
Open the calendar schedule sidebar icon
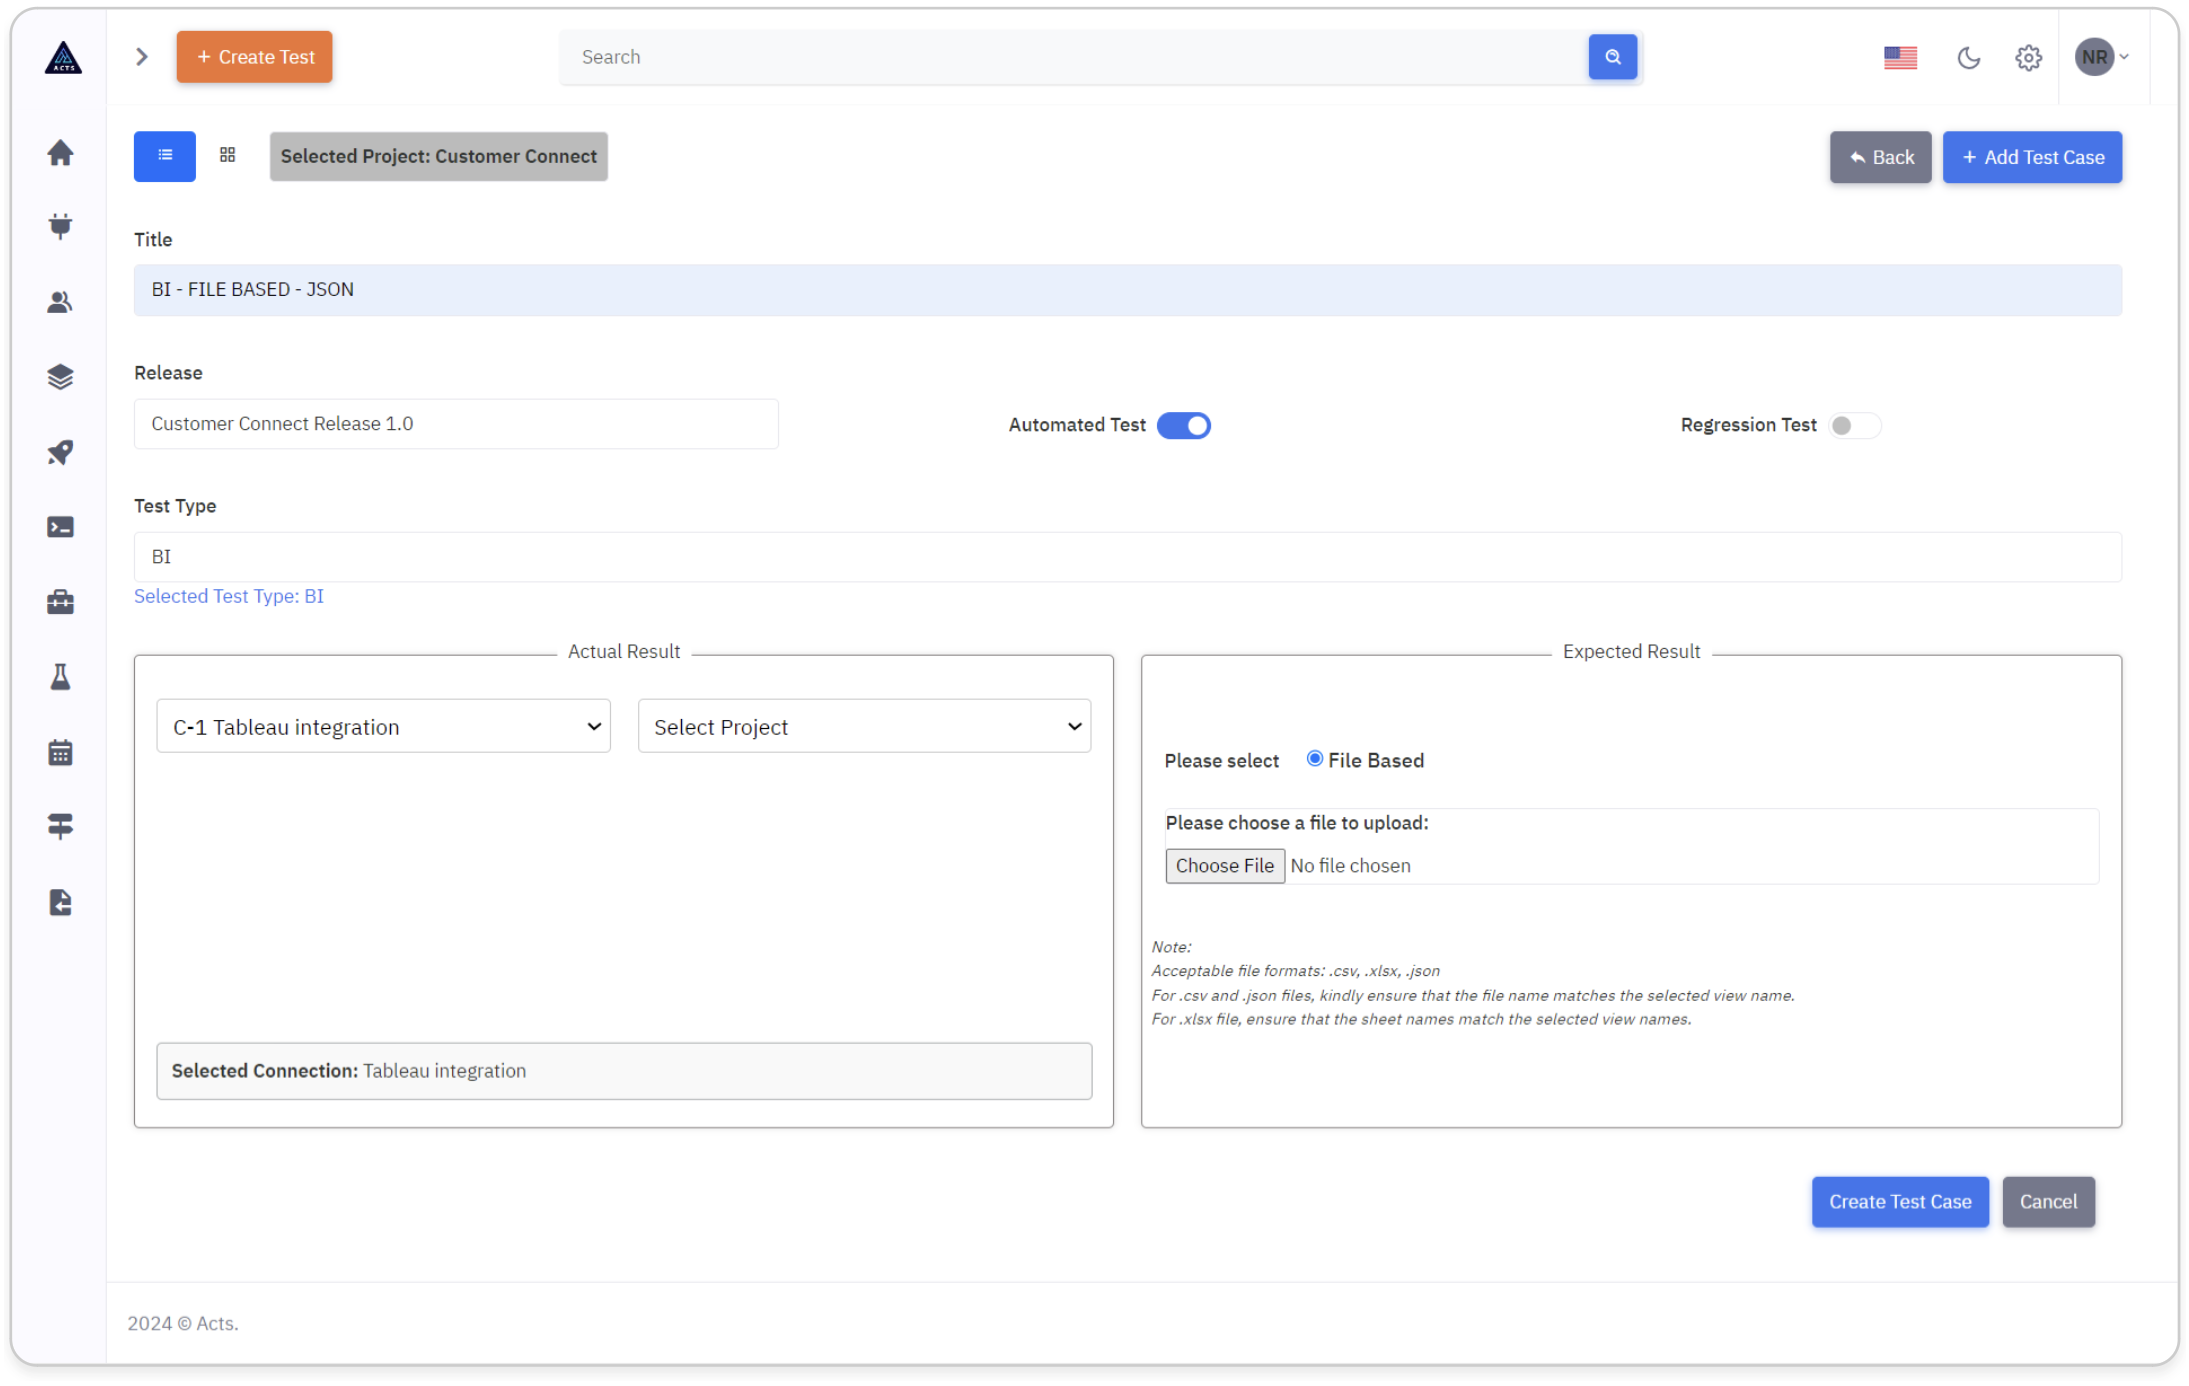pyautogui.click(x=60, y=752)
